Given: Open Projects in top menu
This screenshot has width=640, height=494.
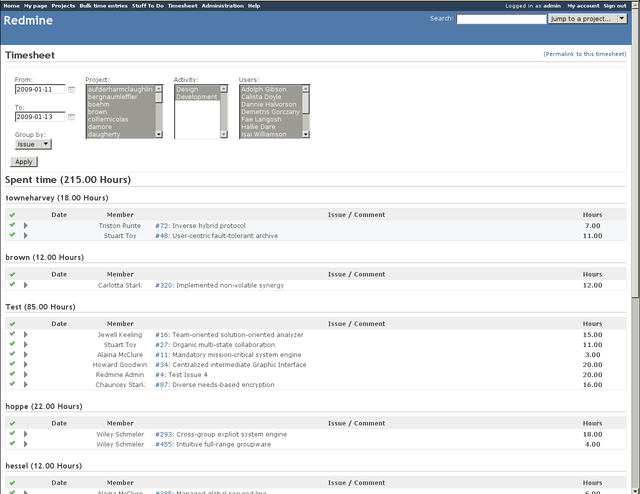Looking at the screenshot, I should 63,6.
